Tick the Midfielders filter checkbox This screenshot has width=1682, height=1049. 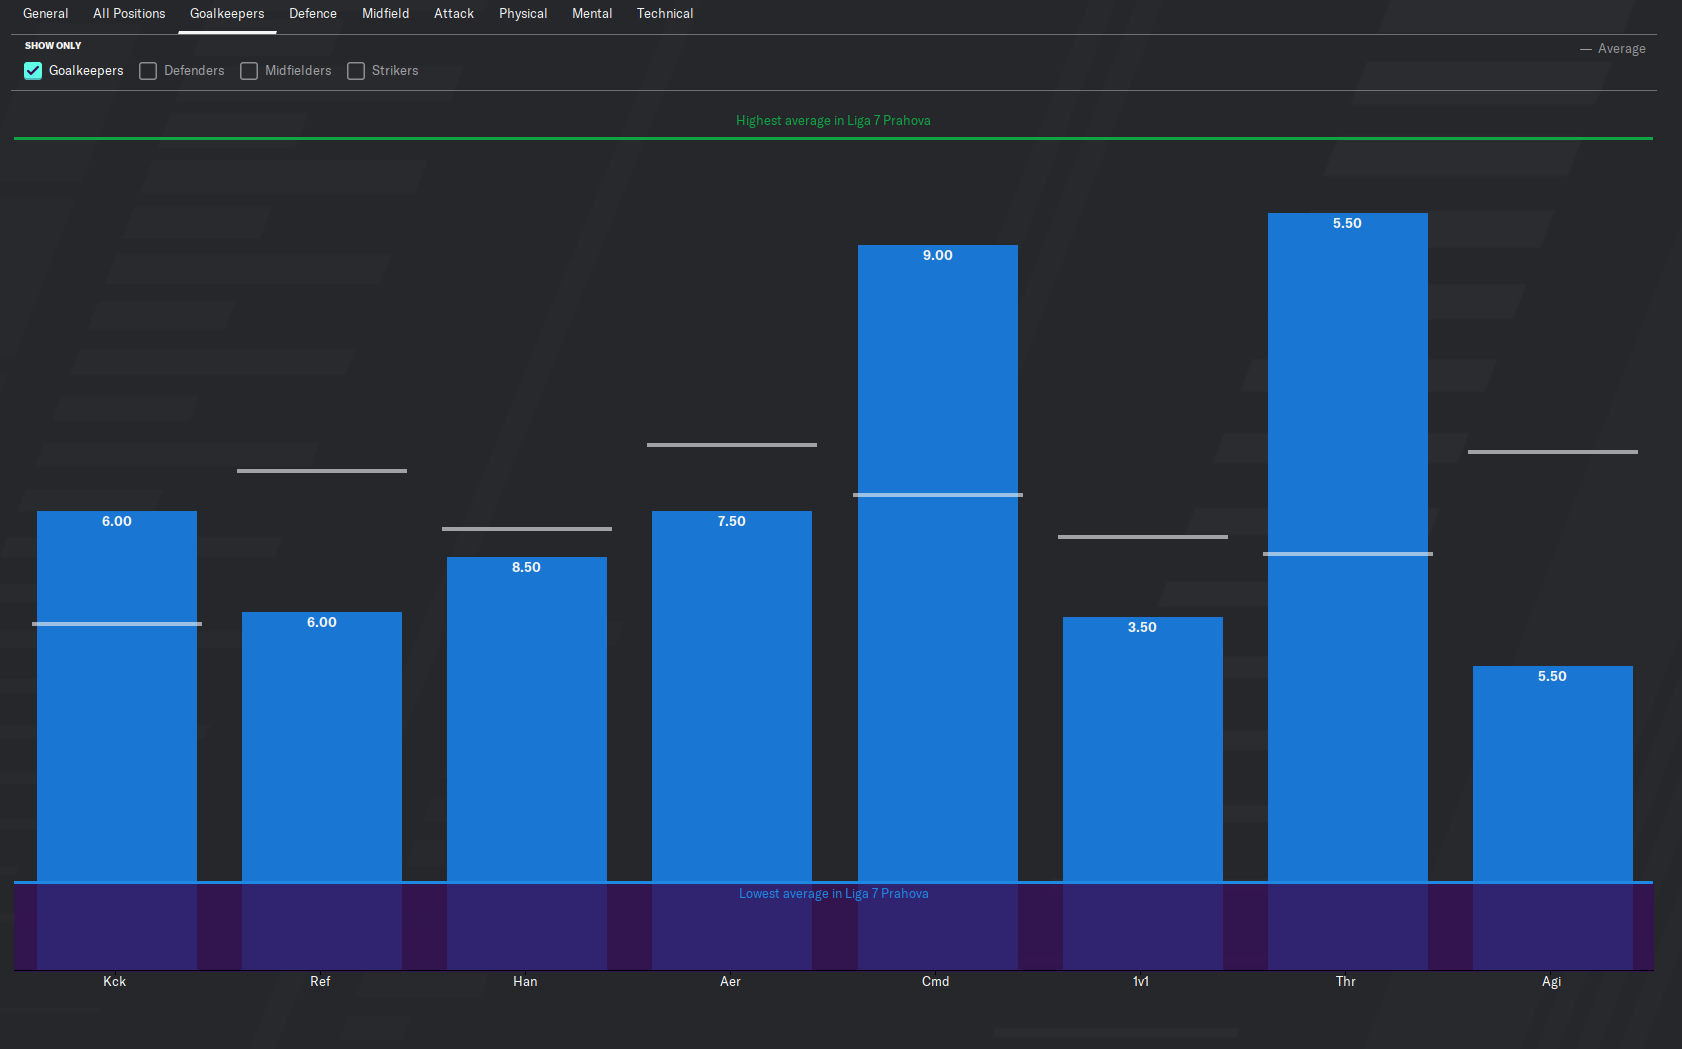(249, 71)
